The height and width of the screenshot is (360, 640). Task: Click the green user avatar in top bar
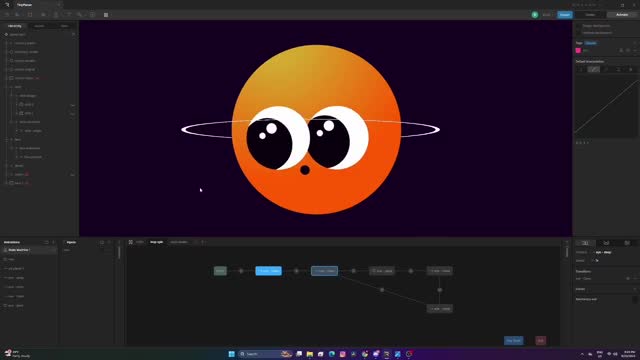[535, 15]
